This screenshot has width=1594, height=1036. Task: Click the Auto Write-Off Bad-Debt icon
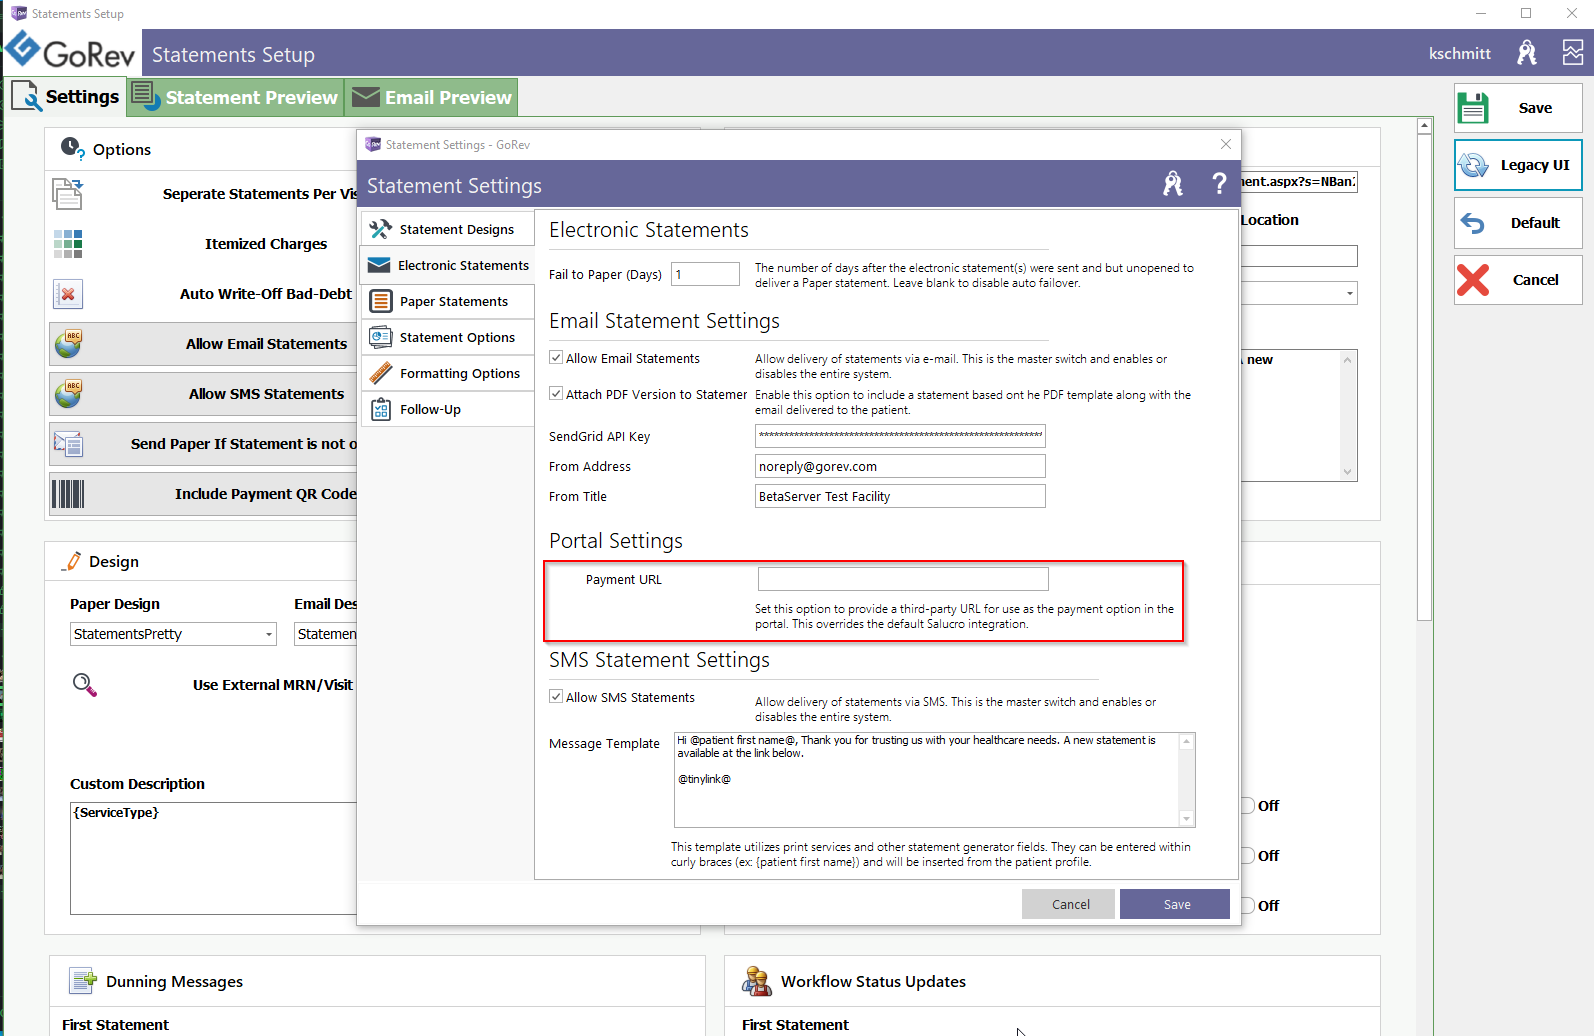68,294
